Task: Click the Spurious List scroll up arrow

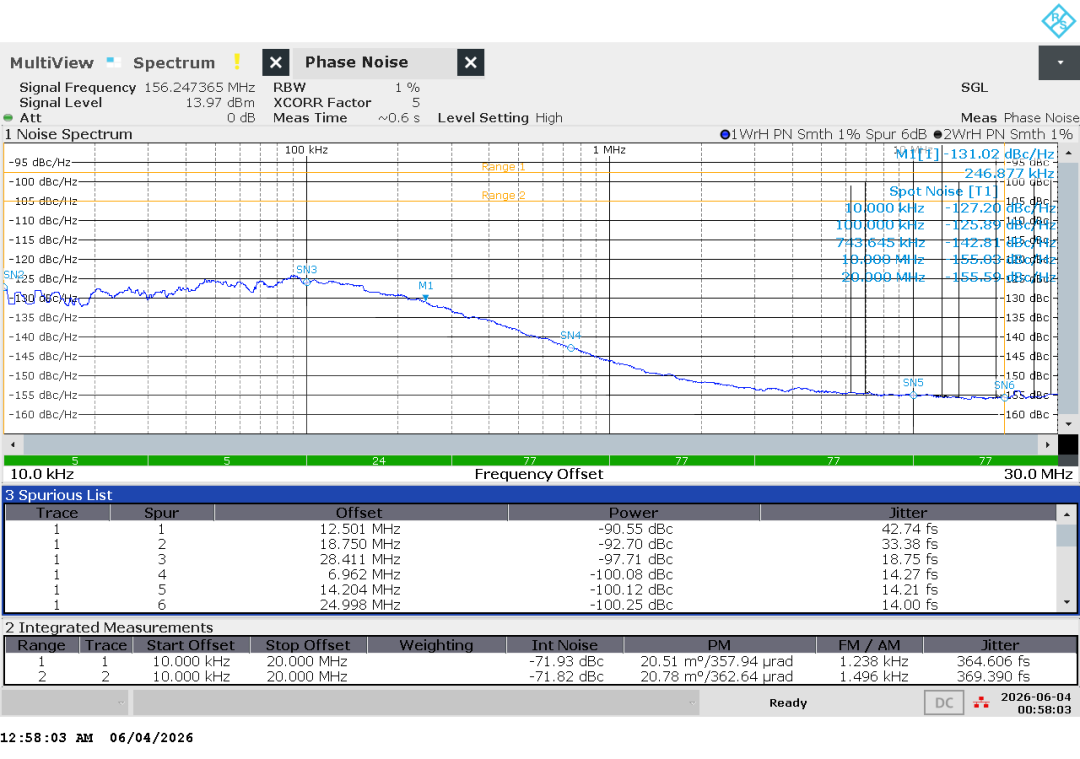Action: pos(1067,514)
